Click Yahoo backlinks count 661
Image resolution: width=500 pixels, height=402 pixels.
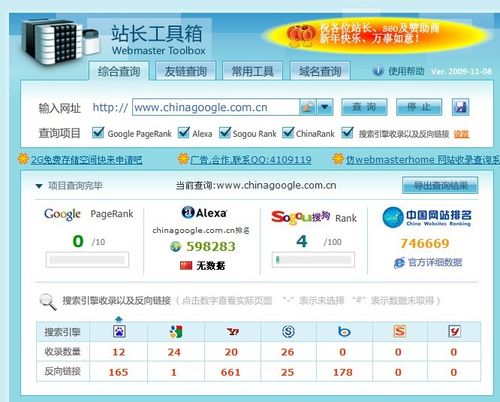tap(230, 372)
